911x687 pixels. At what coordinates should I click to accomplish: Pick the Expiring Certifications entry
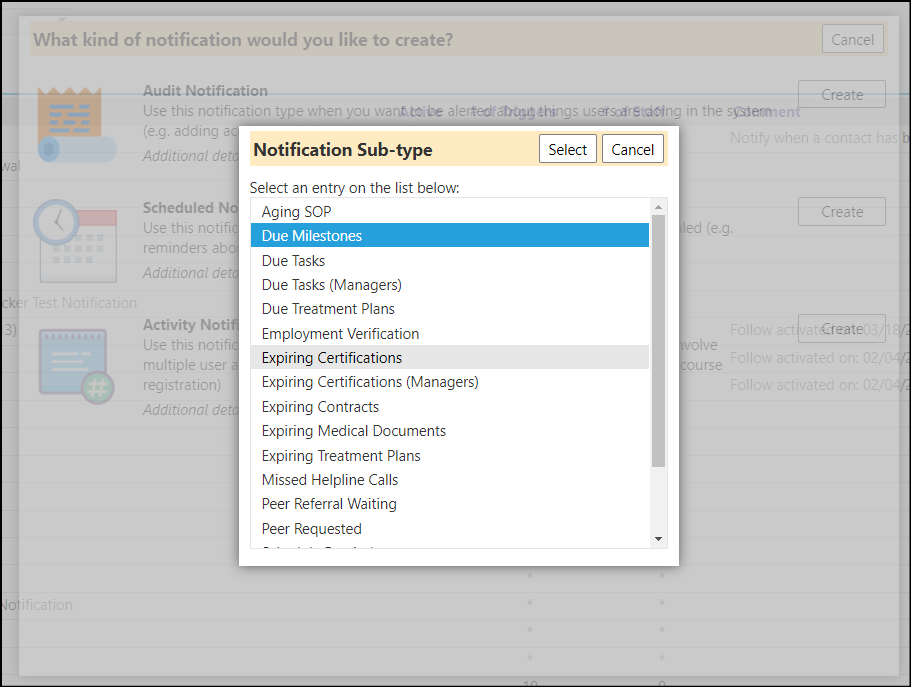pos(450,357)
